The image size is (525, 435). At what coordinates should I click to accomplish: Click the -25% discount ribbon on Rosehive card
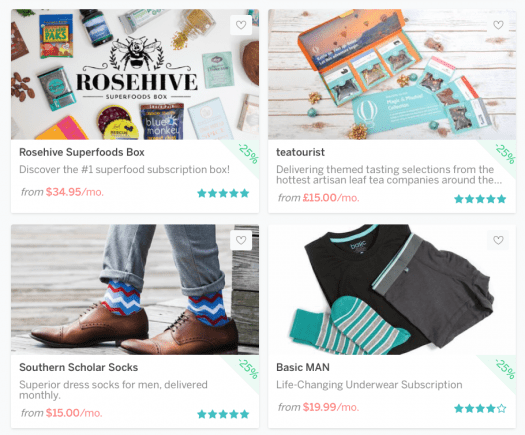[x=248, y=153]
